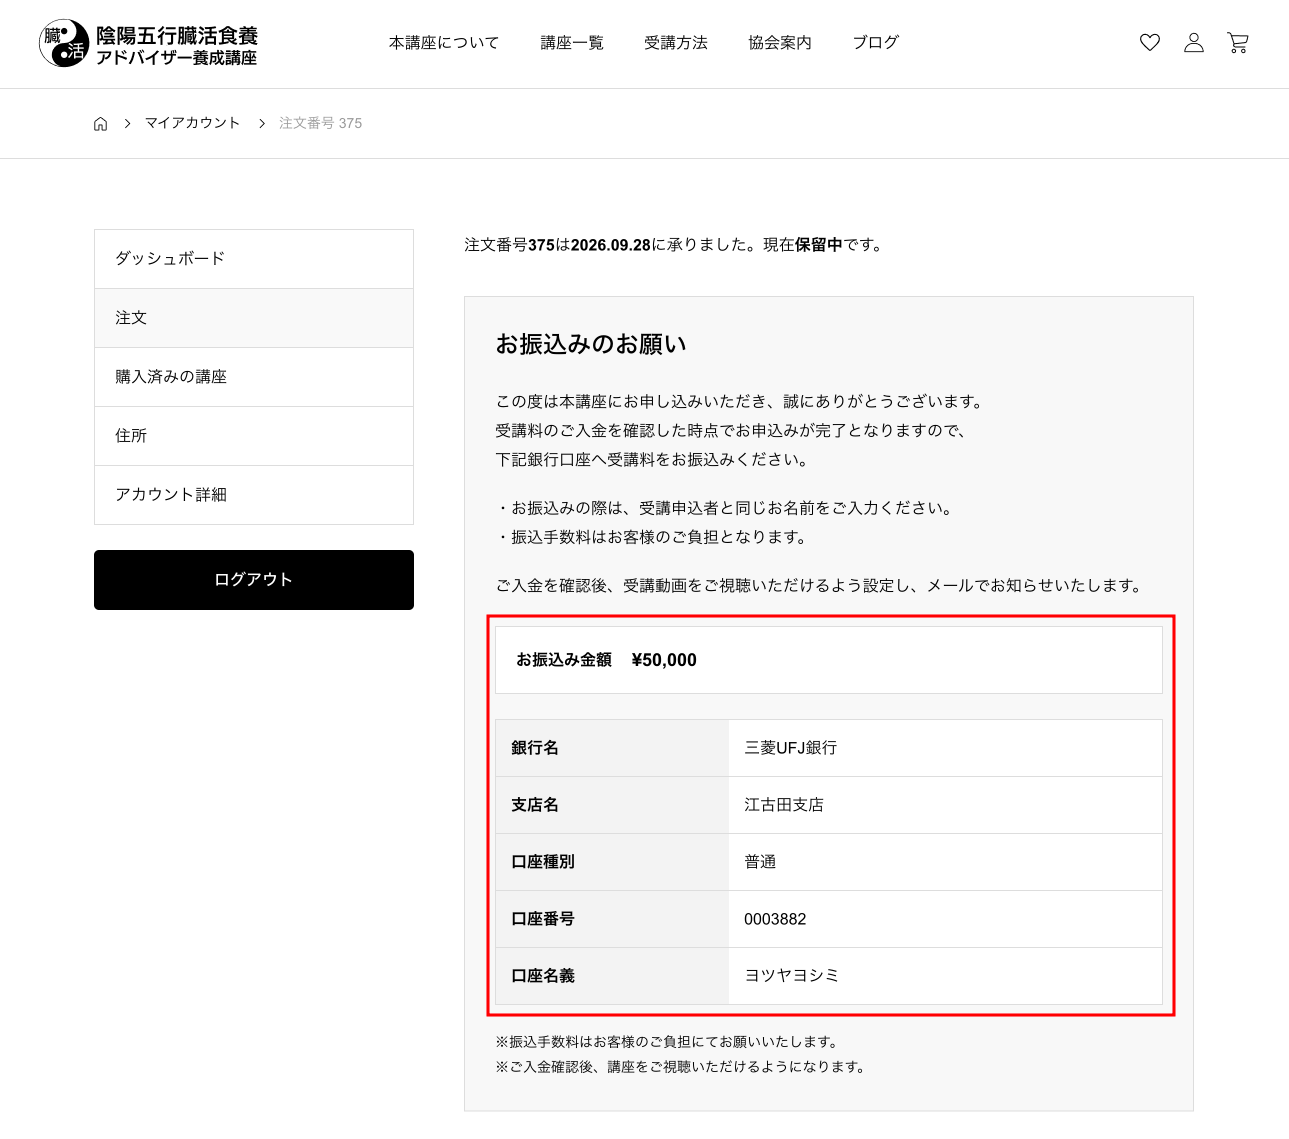Click the bullet ・振込手数料はお客様のご負担となります

652,537
